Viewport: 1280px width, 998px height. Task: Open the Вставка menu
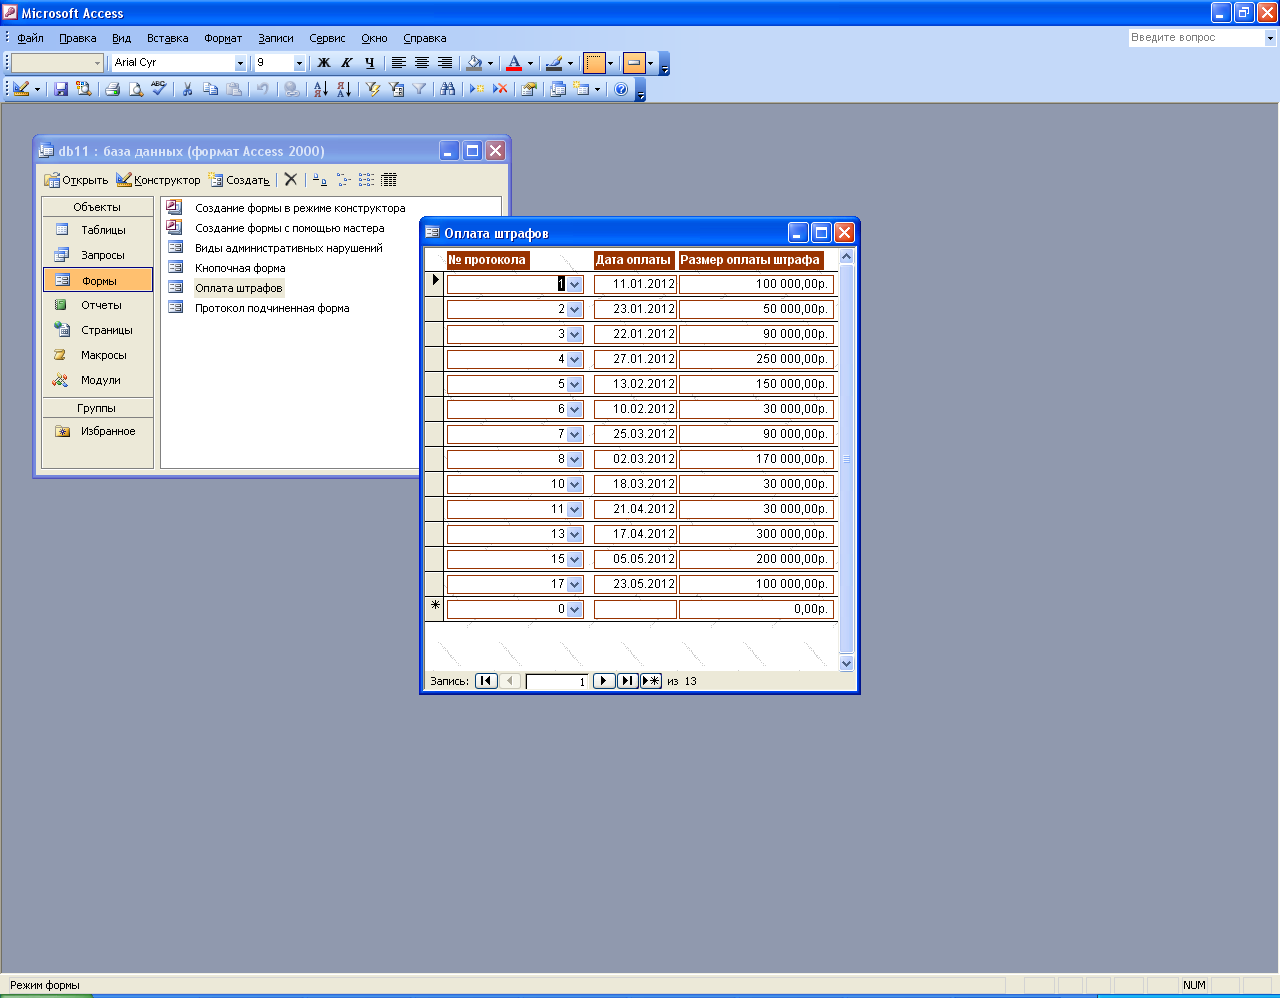tap(167, 38)
